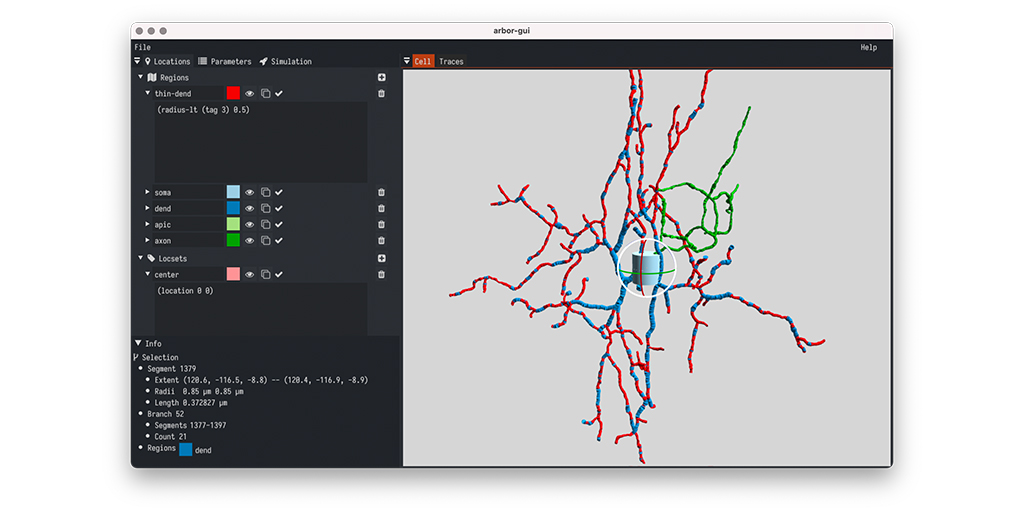Viewport: 1024px width, 512px height.
Task: Duplicate the dend region
Action: 265,208
